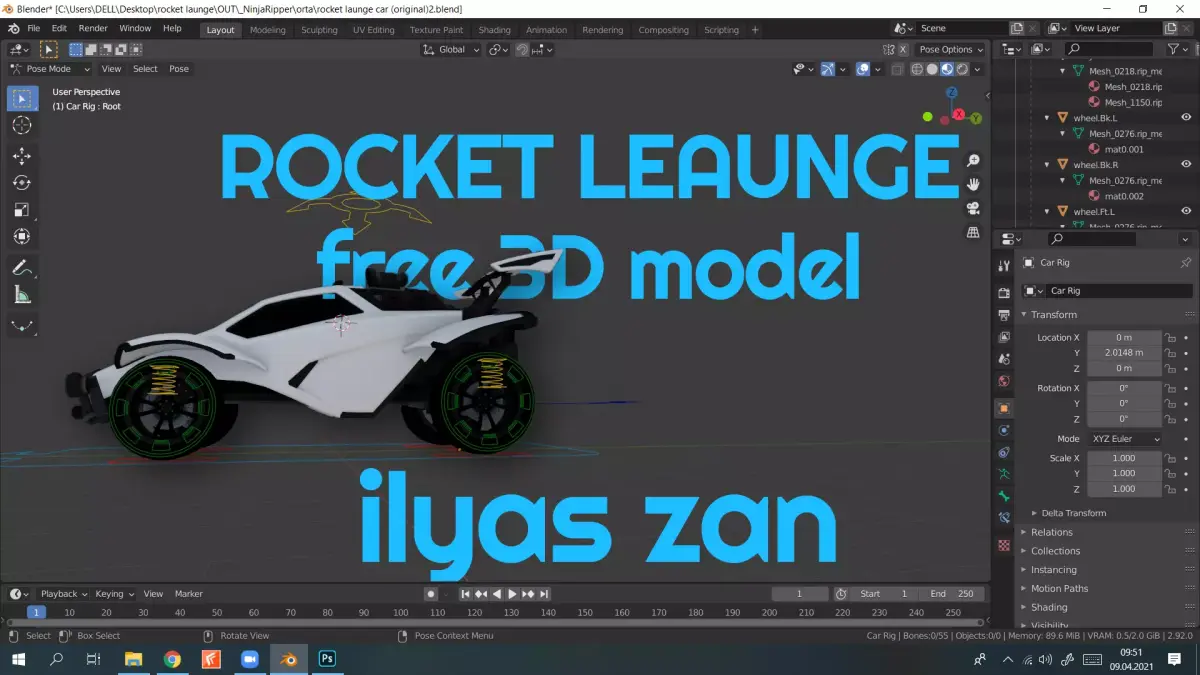1200x675 pixels.
Task: Select the Select Box tool
Action: (22, 99)
